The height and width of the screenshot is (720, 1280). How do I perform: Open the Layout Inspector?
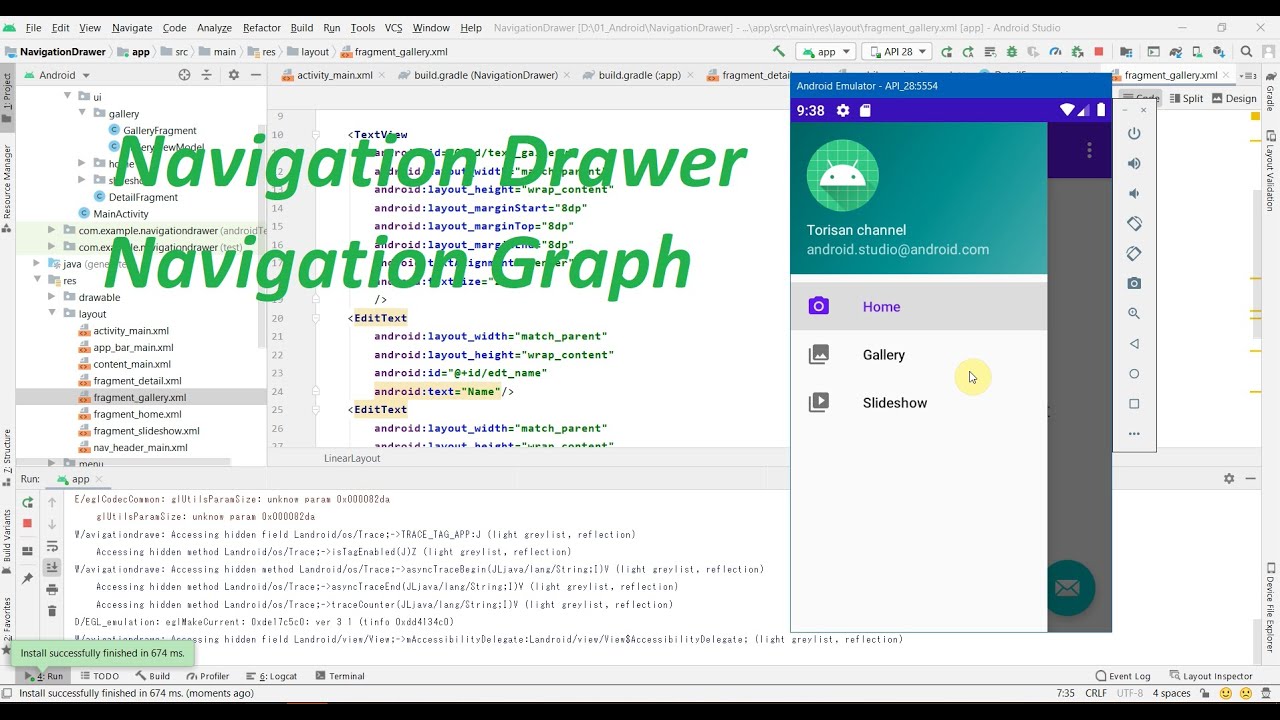pos(1210,676)
